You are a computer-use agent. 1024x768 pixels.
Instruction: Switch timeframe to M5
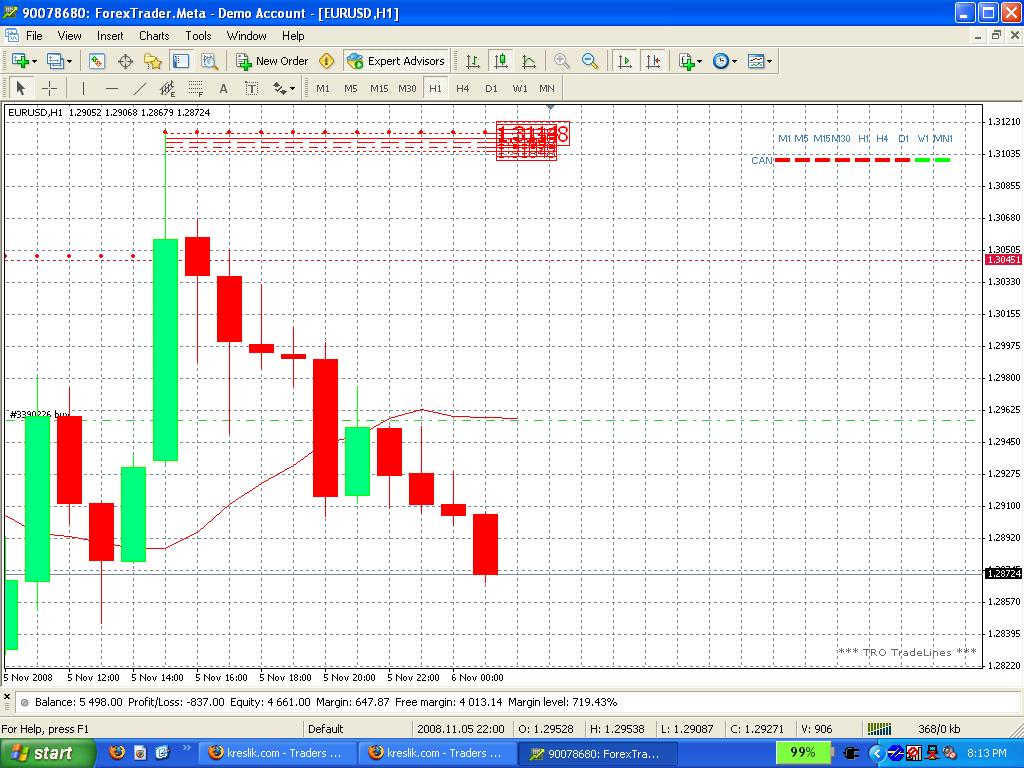click(x=351, y=88)
